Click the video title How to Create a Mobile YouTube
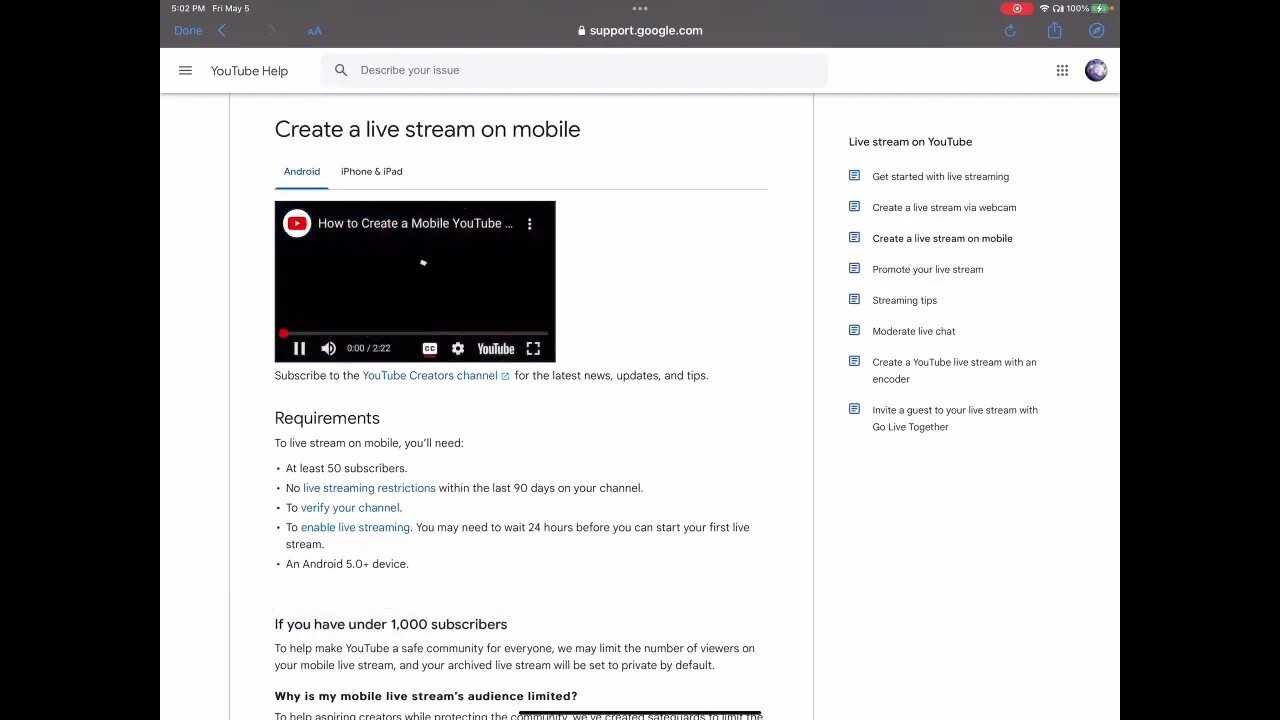 pyautogui.click(x=415, y=223)
